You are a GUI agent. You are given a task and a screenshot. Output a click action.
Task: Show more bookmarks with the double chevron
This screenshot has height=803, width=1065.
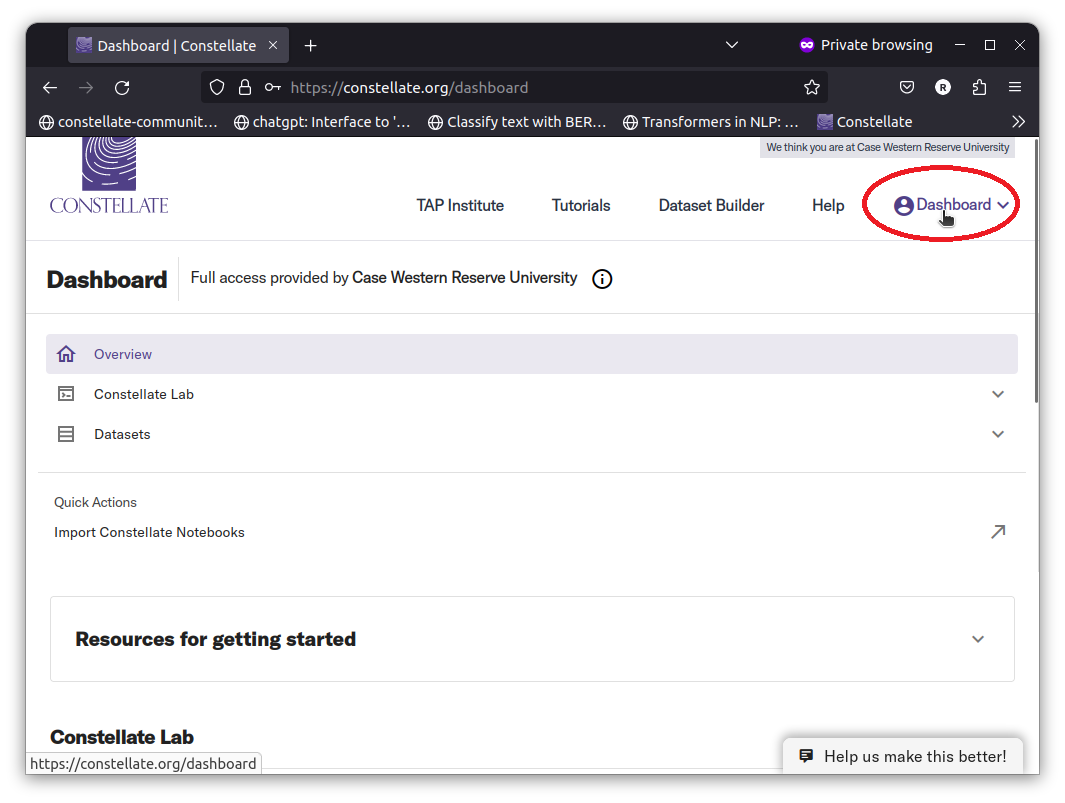coord(1018,122)
